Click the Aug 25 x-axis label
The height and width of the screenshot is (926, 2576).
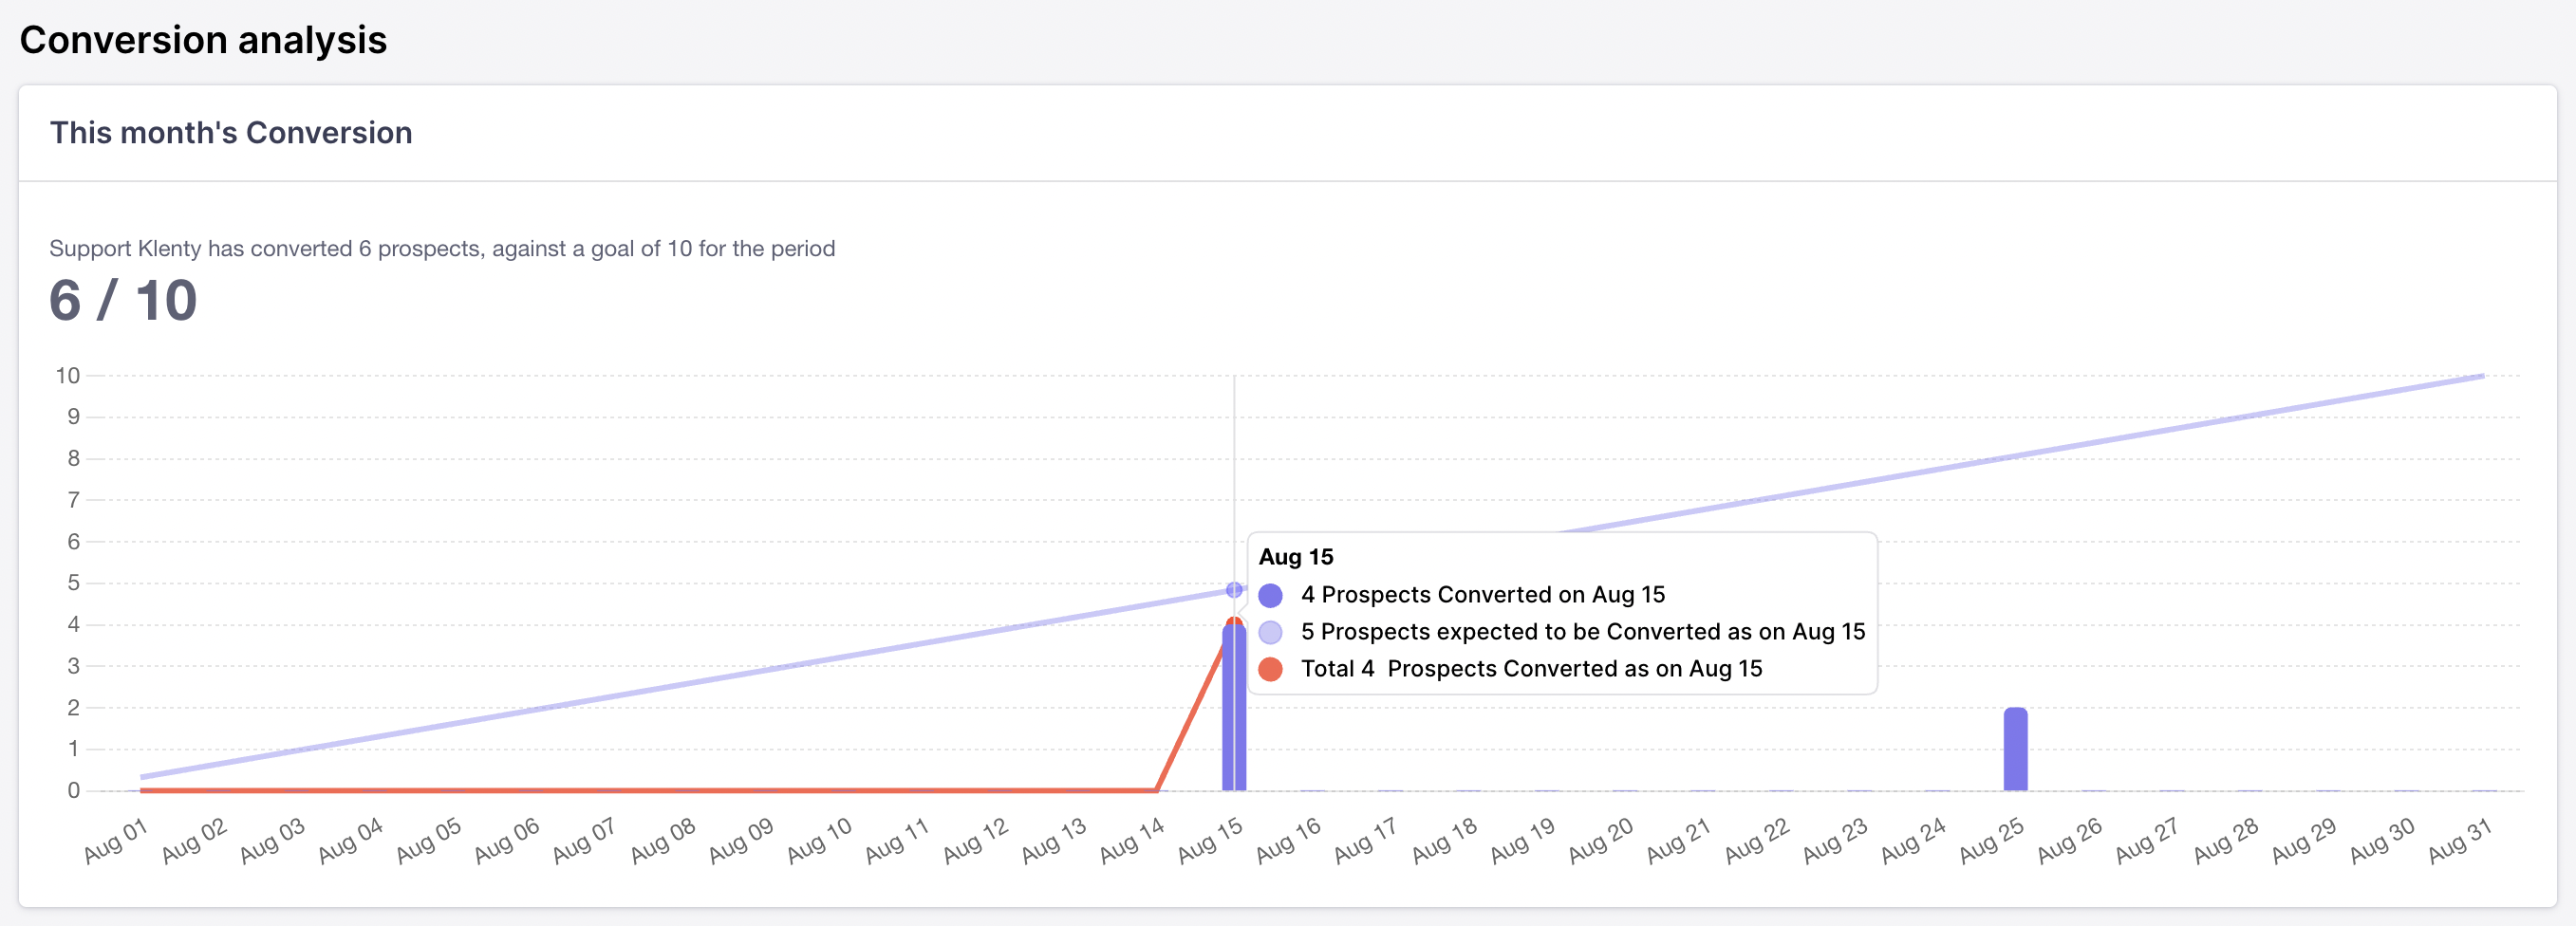[x=1991, y=840]
